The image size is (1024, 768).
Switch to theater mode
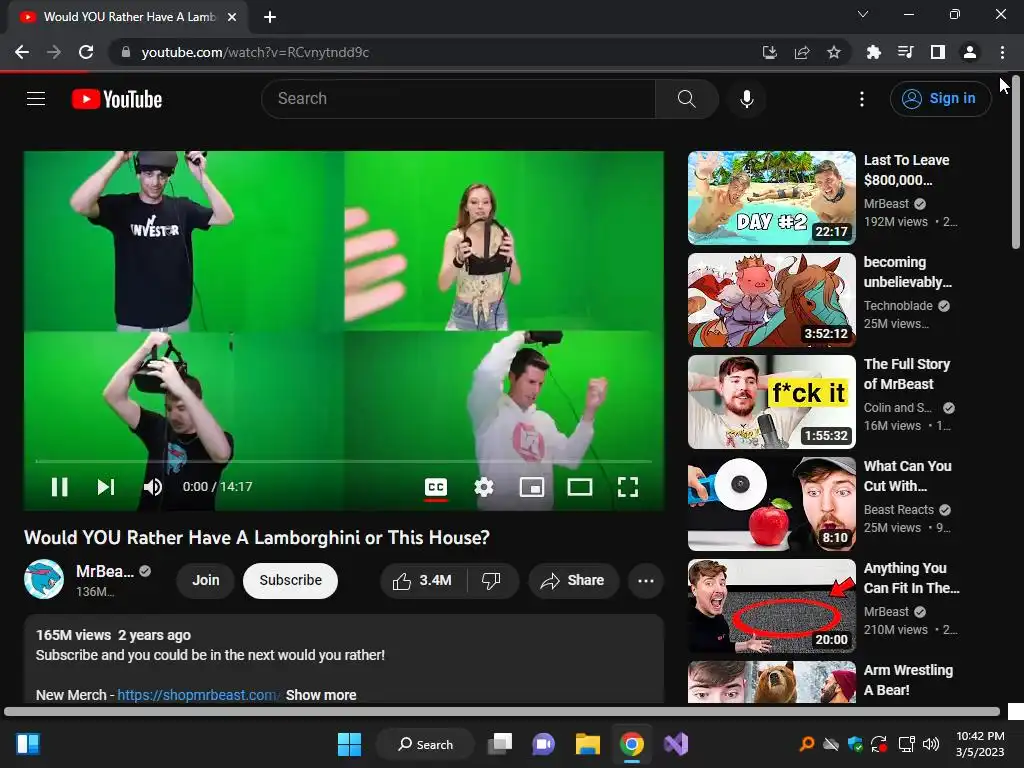[580, 487]
